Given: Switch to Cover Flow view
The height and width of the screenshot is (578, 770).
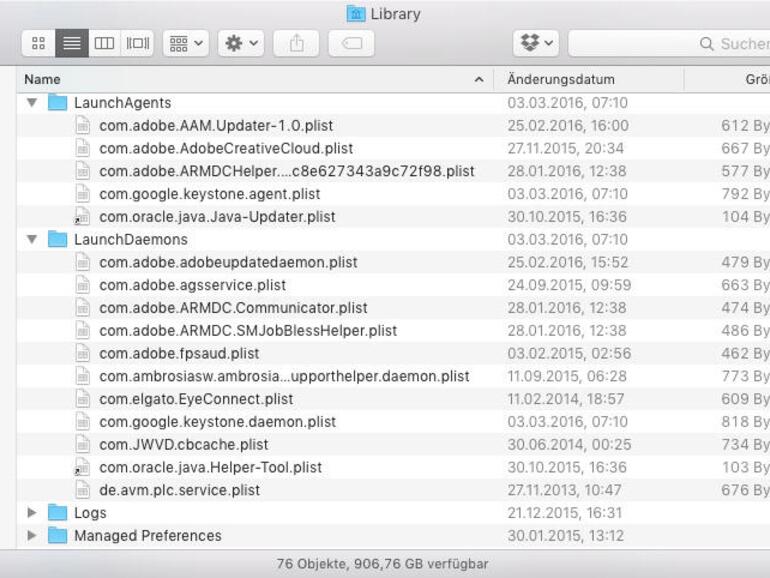Looking at the screenshot, I should (138, 43).
